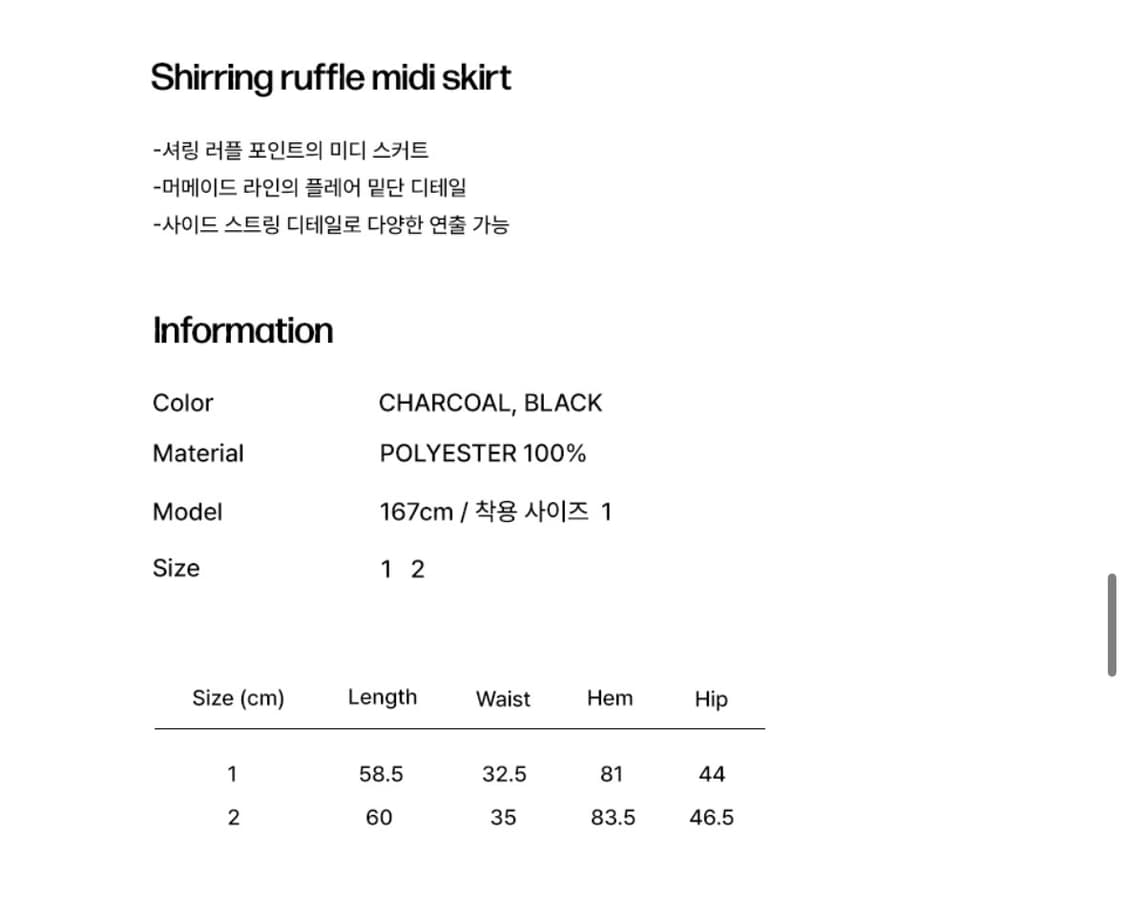Screen dimensions: 1125x900
Task: Click the "Size (cm)" table header
Action: [238, 698]
